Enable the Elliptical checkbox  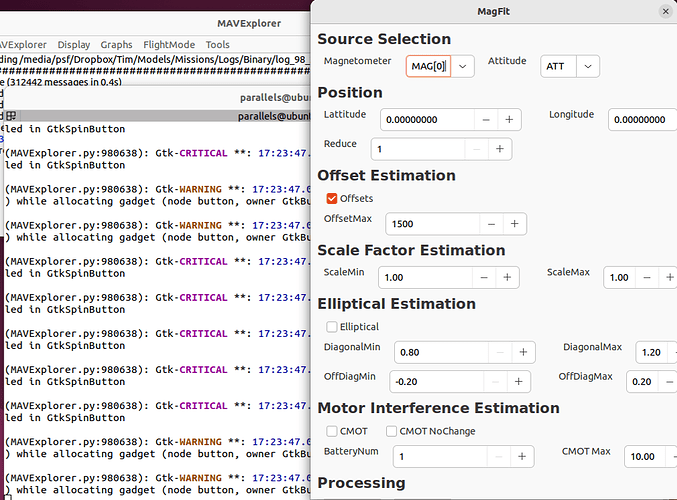point(332,327)
